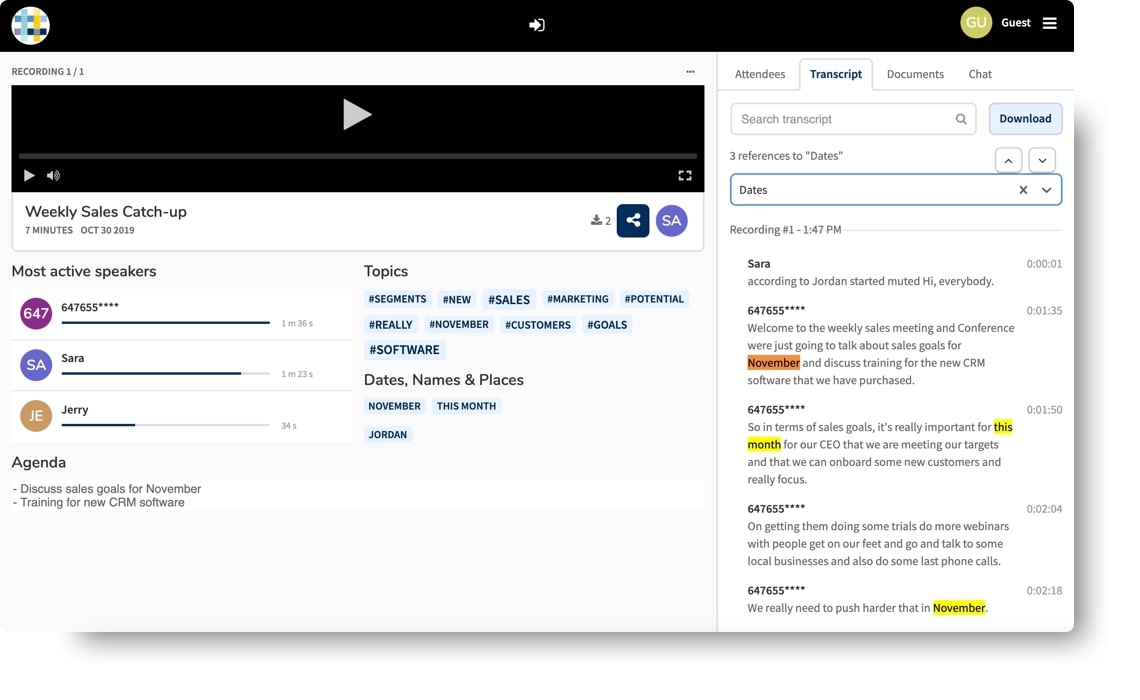1140x700 pixels.
Task: Clear the Dates filter with X
Action: tap(1023, 190)
